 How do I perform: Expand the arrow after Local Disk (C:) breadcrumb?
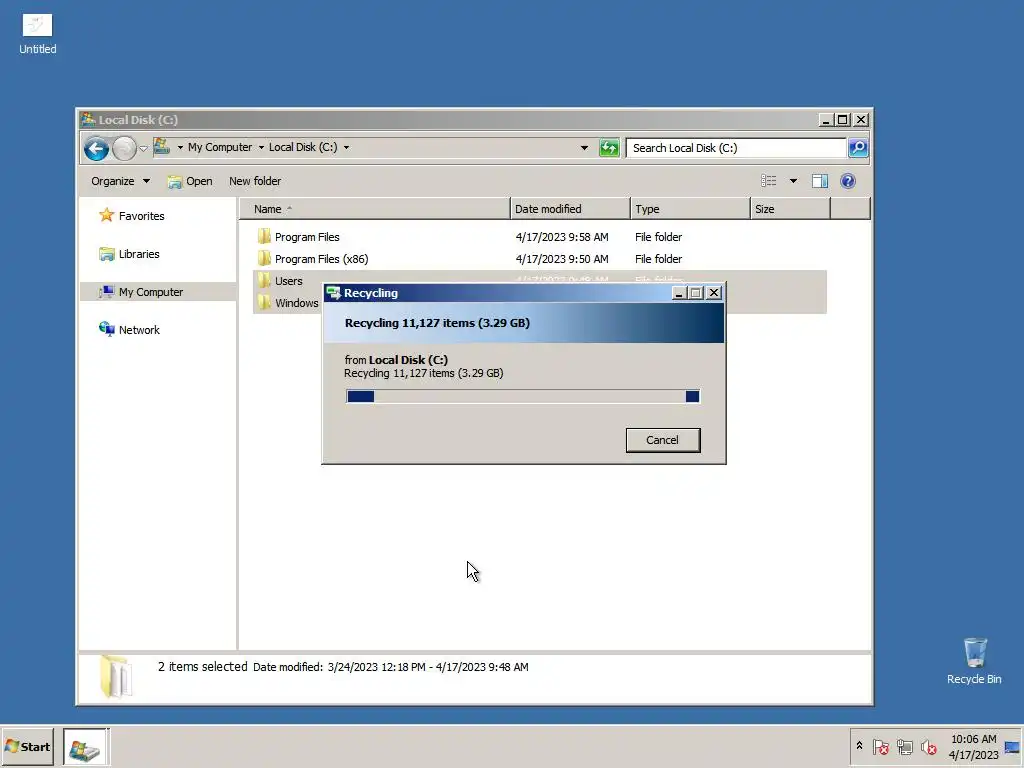coord(346,148)
